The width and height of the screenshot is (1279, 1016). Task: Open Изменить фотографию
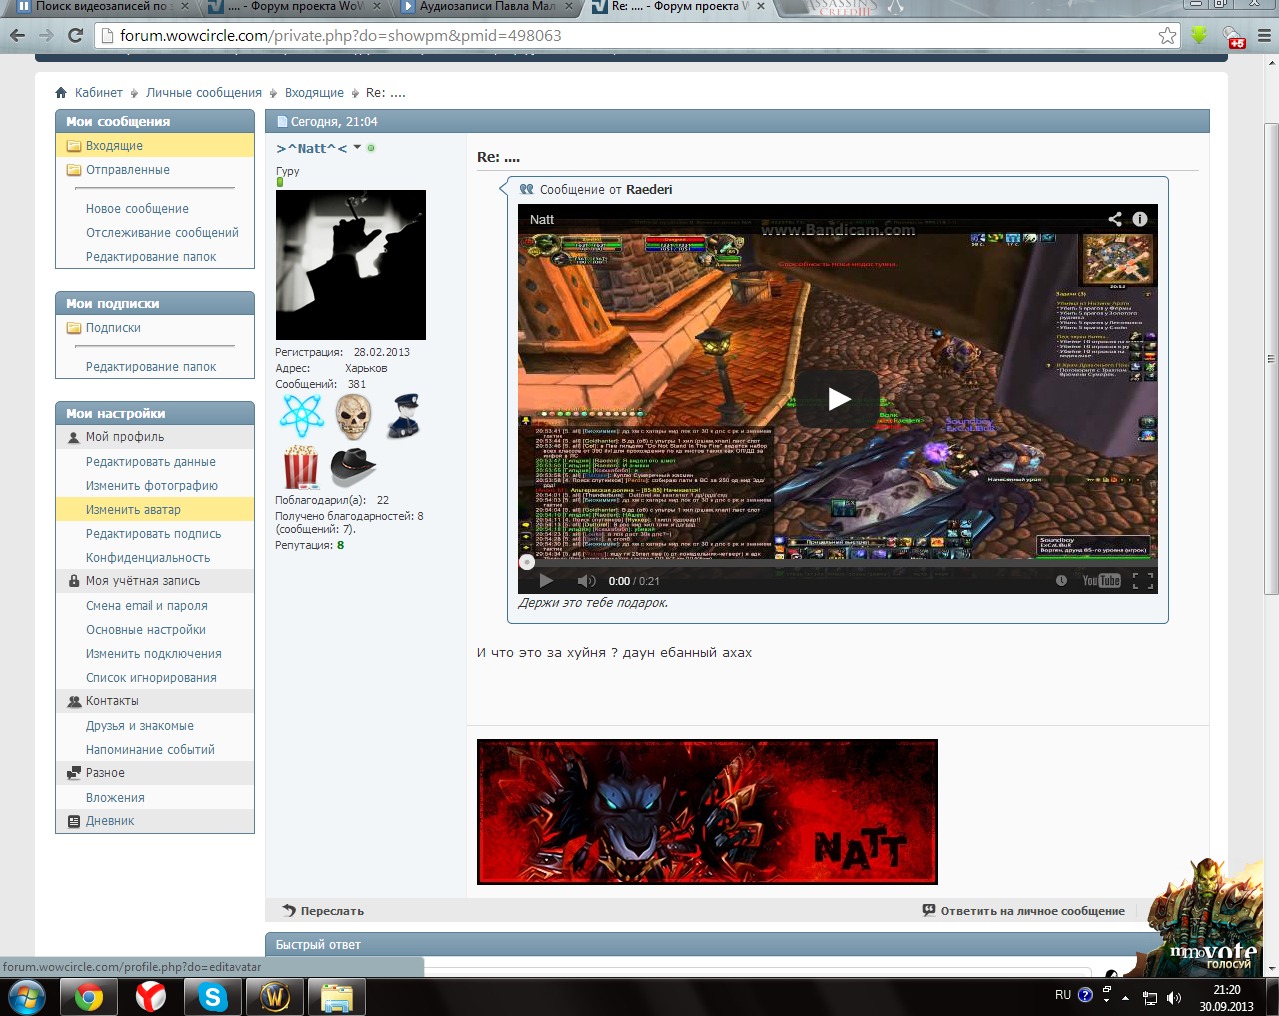coord(151,485)
